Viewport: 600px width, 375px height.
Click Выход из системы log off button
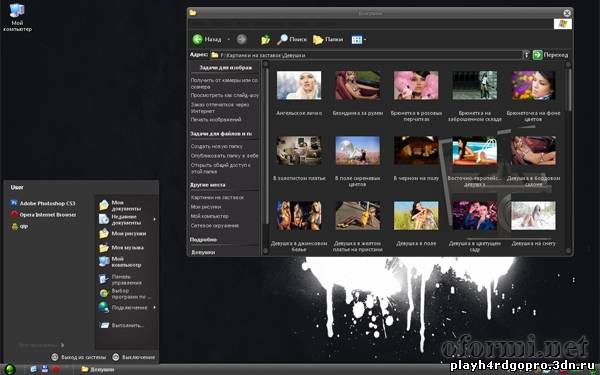[x=78, y=357]
